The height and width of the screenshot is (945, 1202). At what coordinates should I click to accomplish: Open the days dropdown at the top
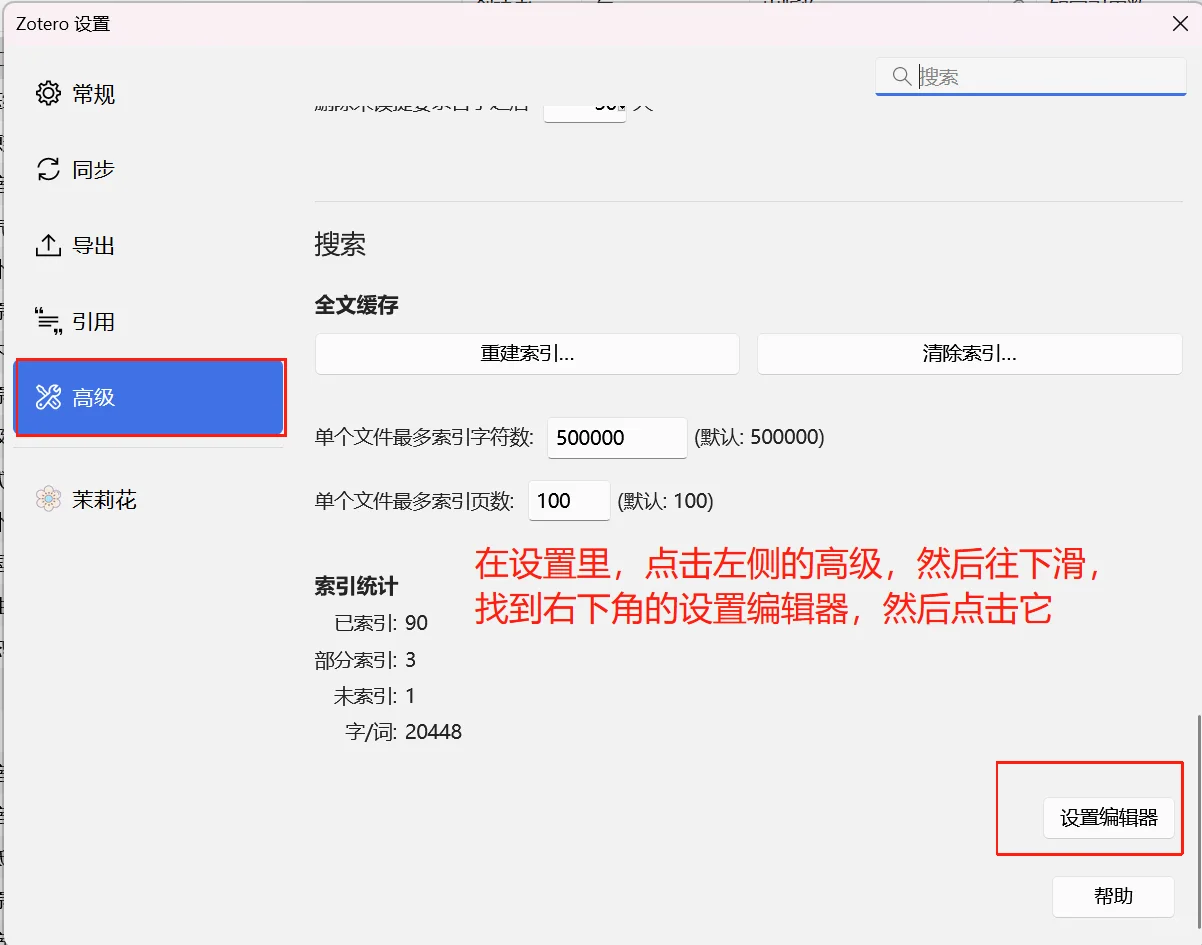585,104
